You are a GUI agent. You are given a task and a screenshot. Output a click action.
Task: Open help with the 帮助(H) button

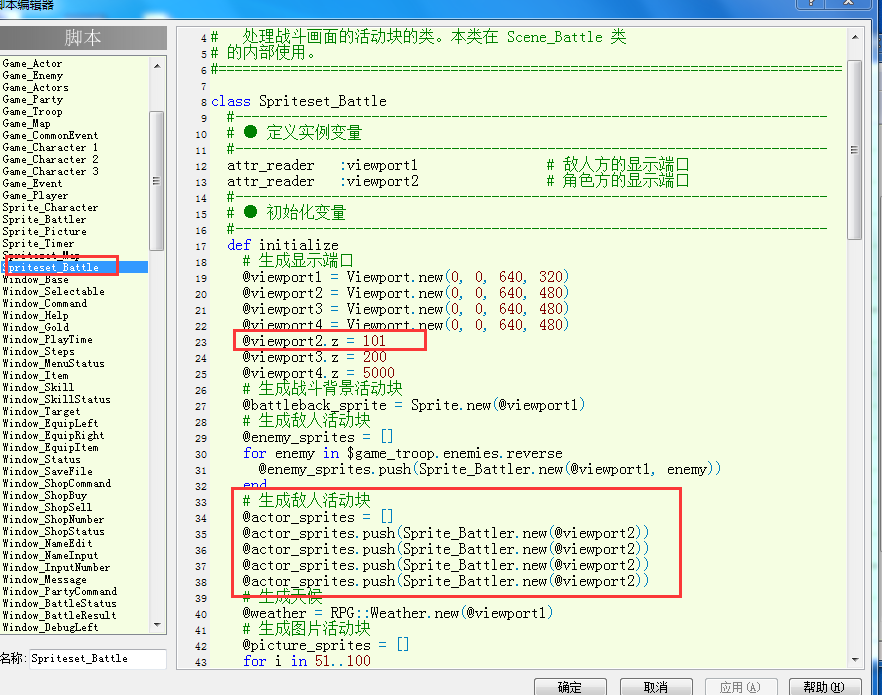pos(825,687)
